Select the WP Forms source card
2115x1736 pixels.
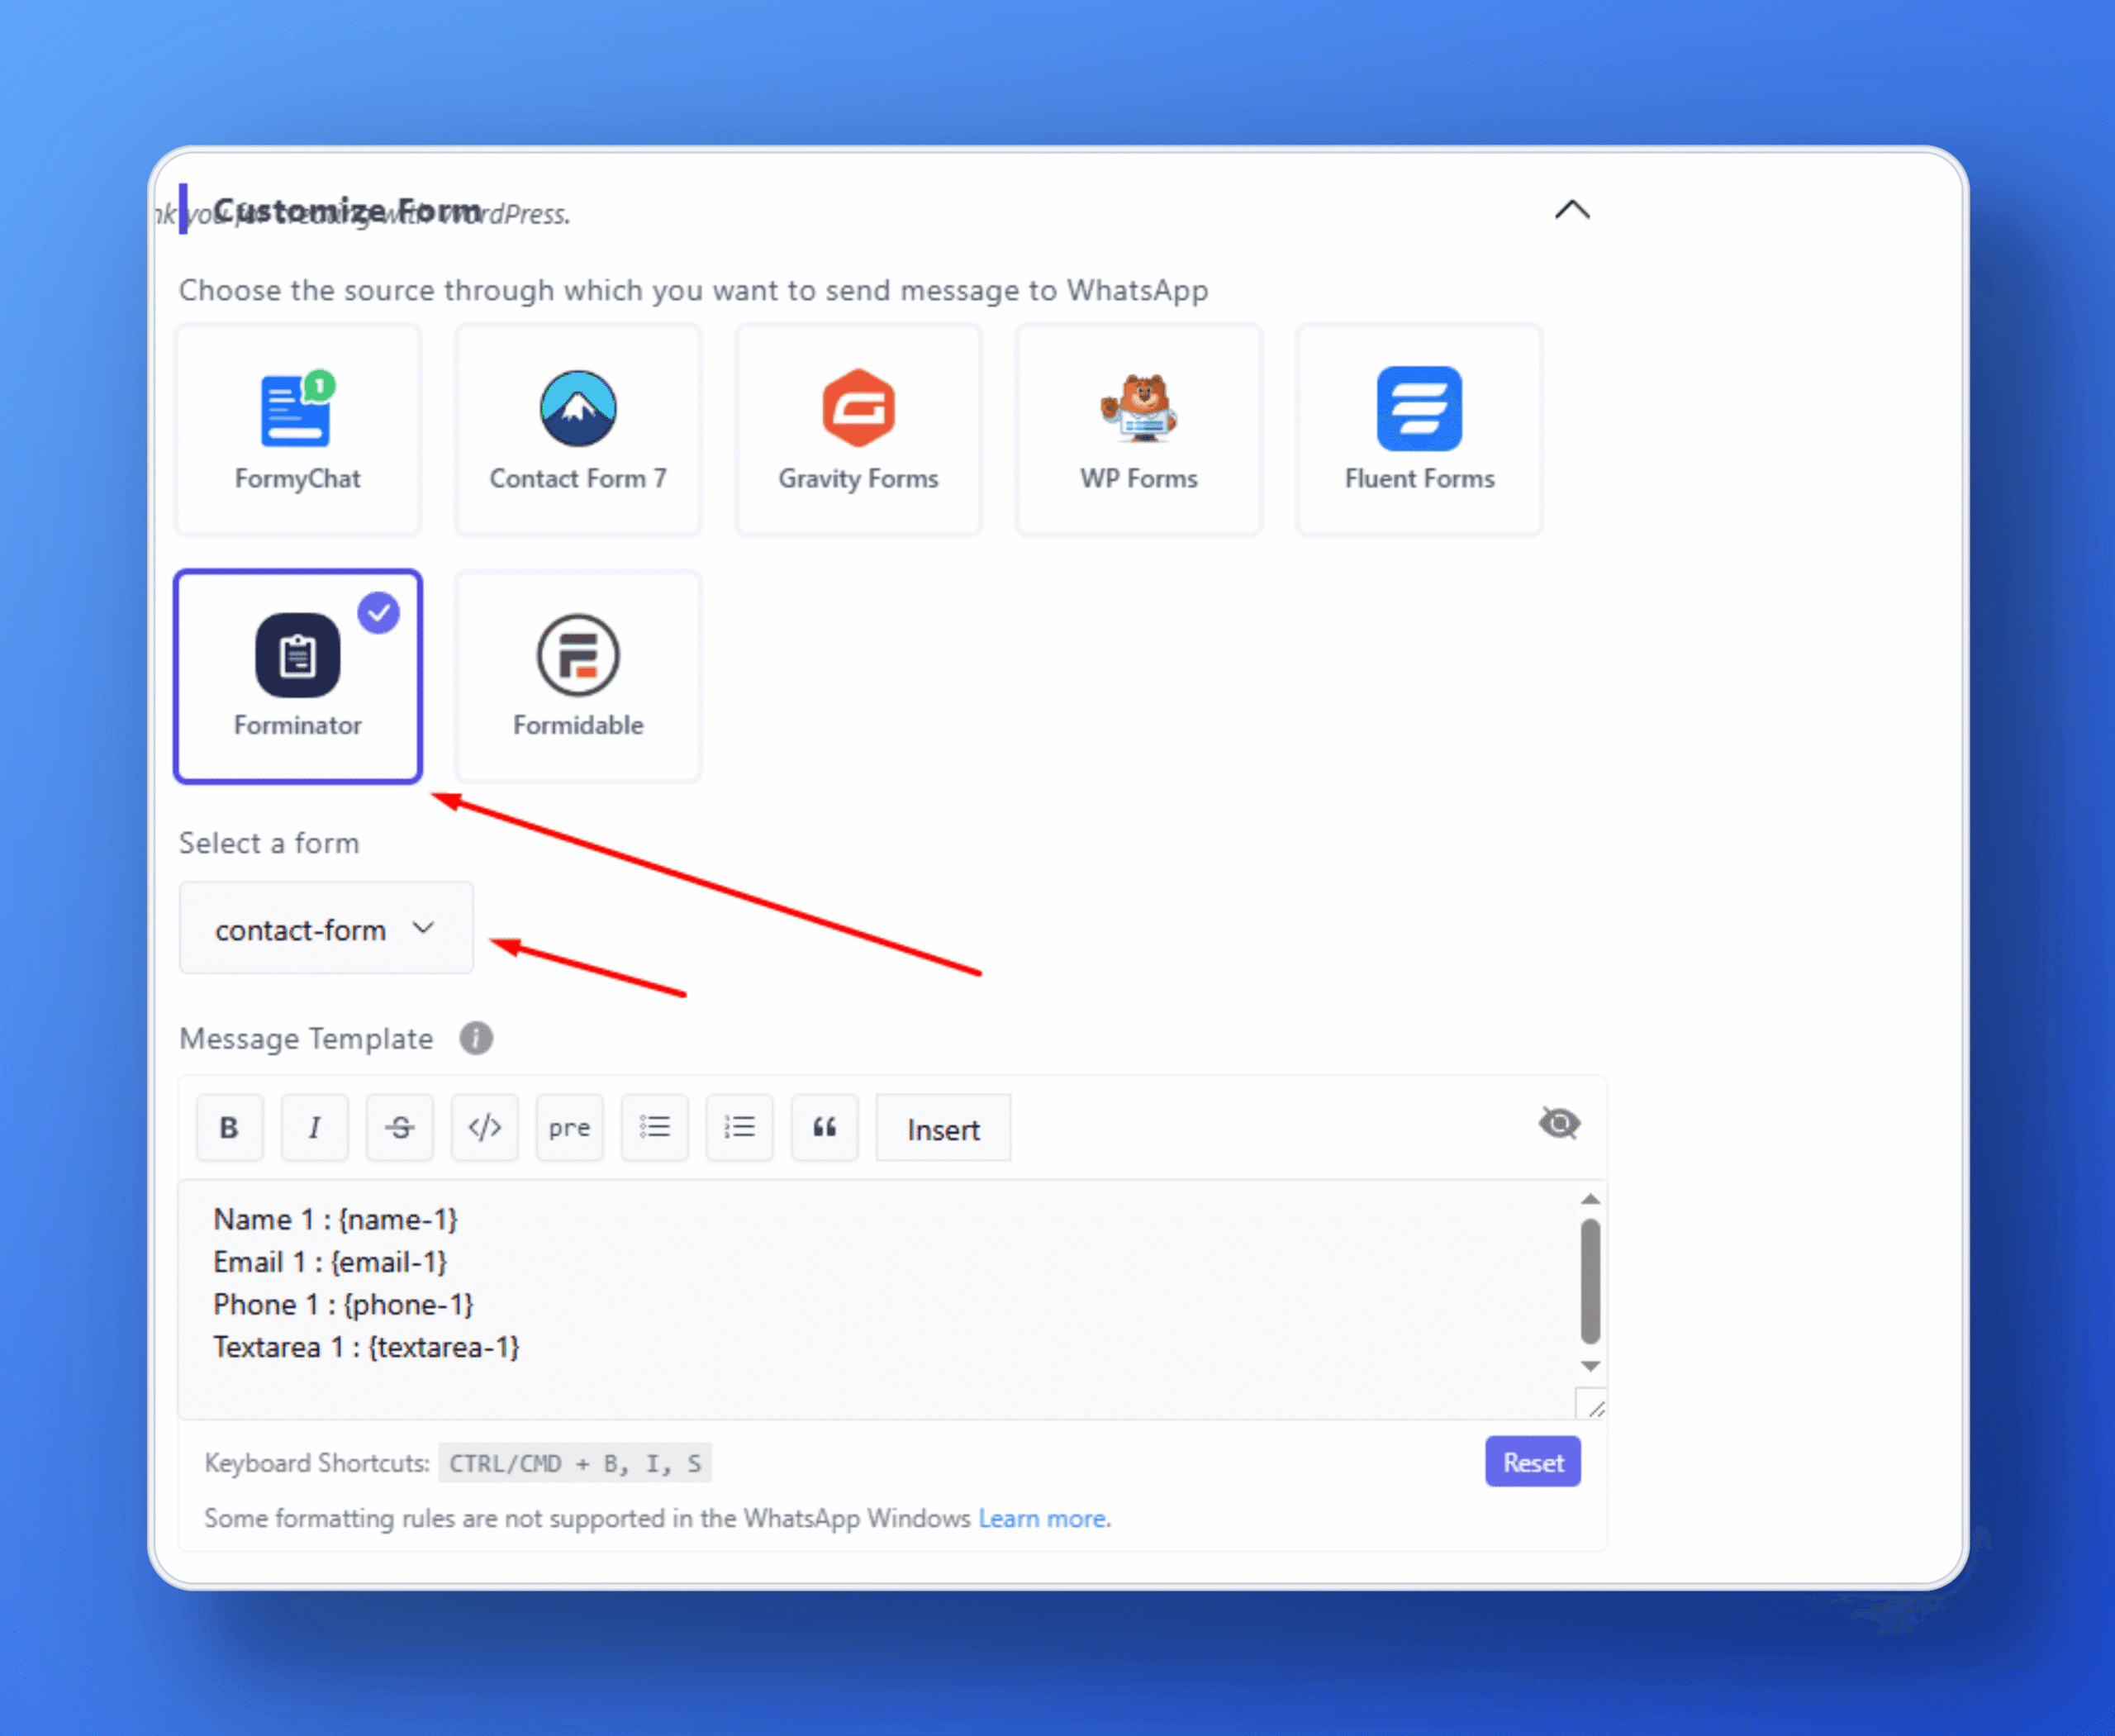pos(1139,430)
